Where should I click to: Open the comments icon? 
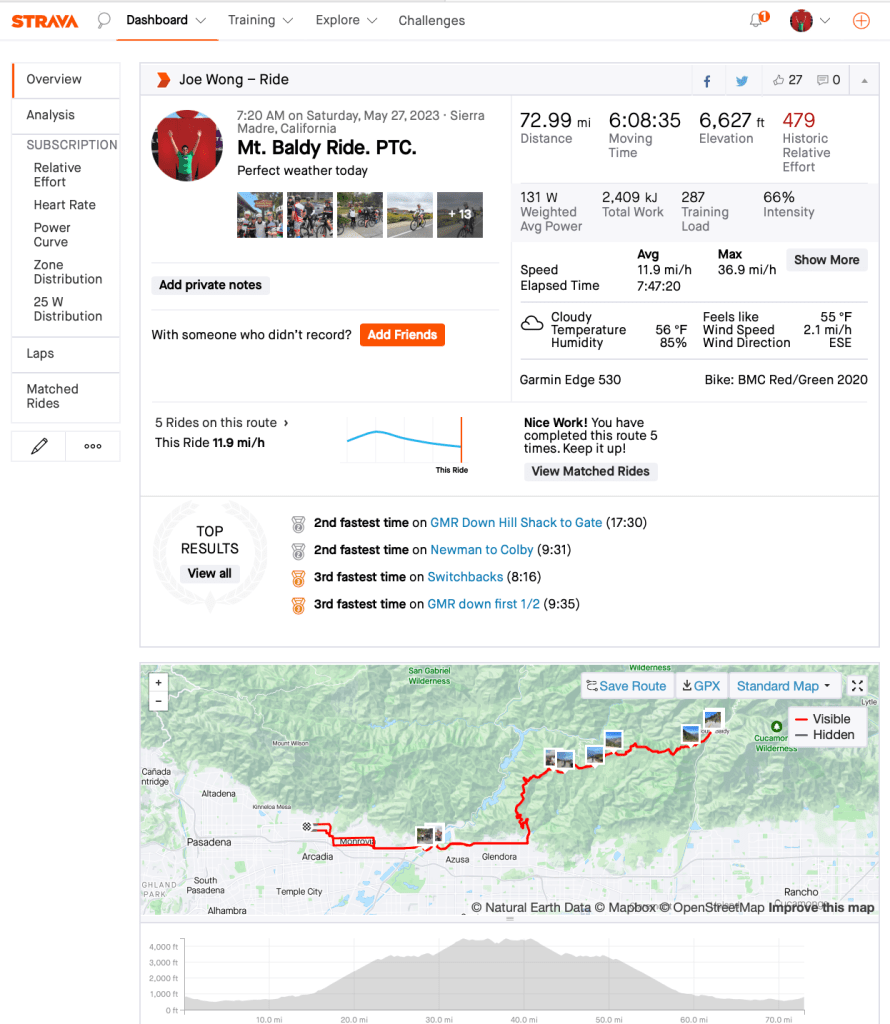[822, 80]
